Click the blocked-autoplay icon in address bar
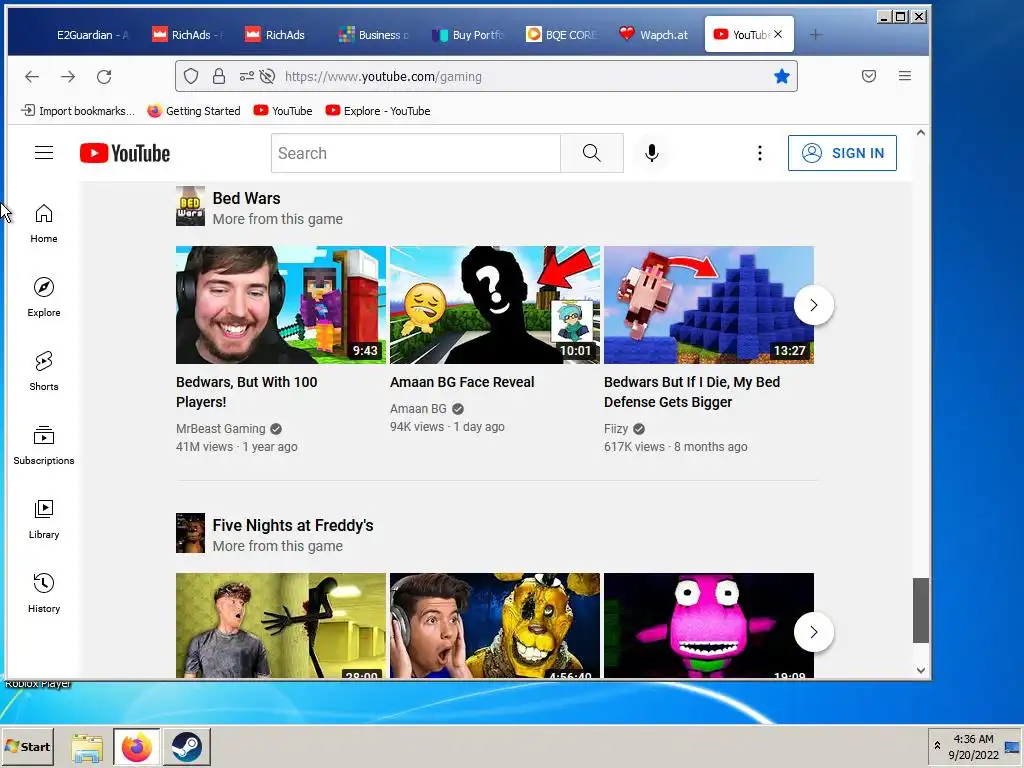The width and height of the screenshot is (1024, 768). coord(267,76)
